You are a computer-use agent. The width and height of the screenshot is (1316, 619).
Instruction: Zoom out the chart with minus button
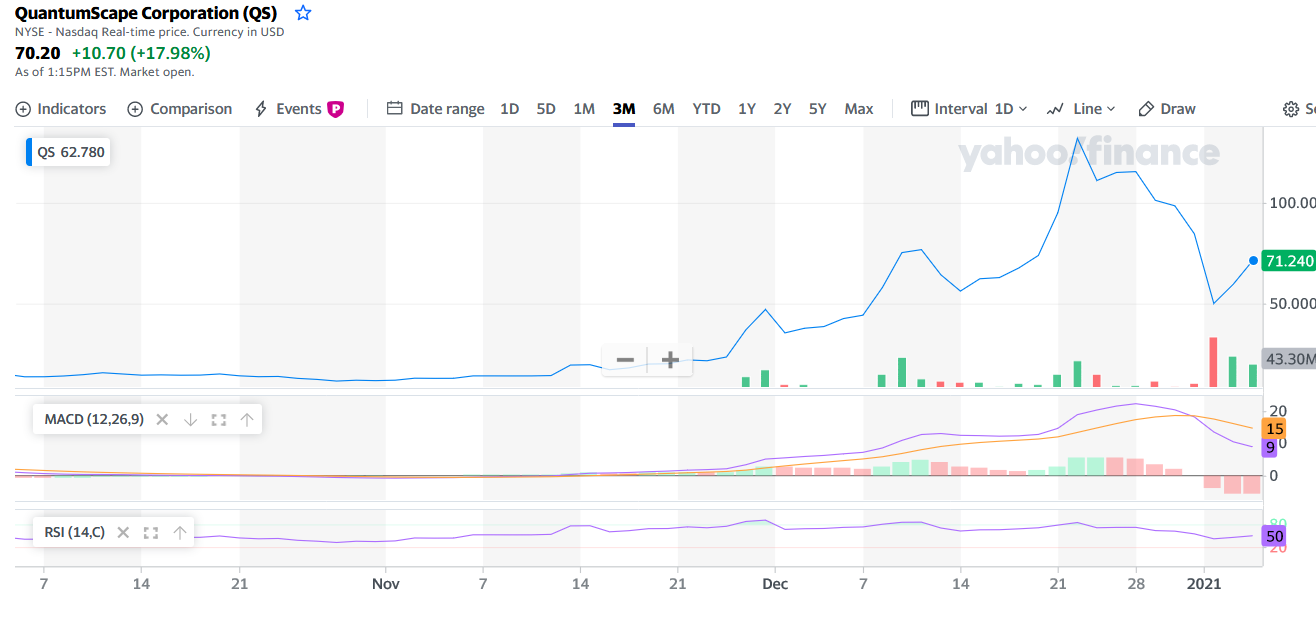625,360
